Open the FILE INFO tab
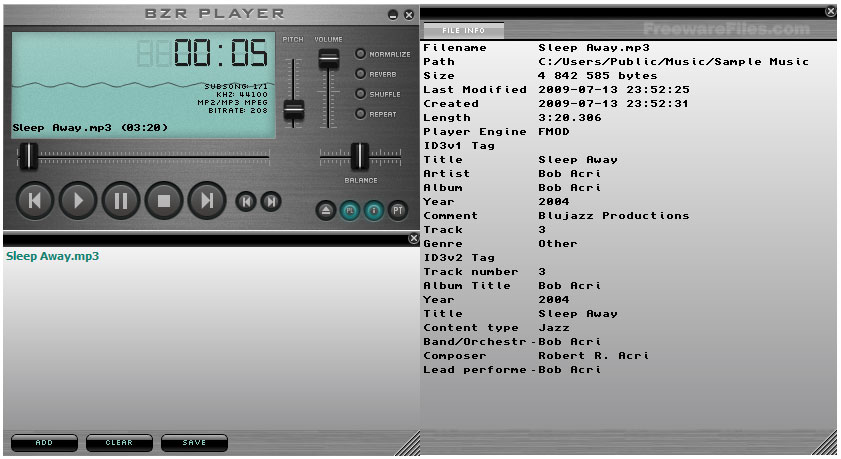841x459 pixels. [463, 31]
